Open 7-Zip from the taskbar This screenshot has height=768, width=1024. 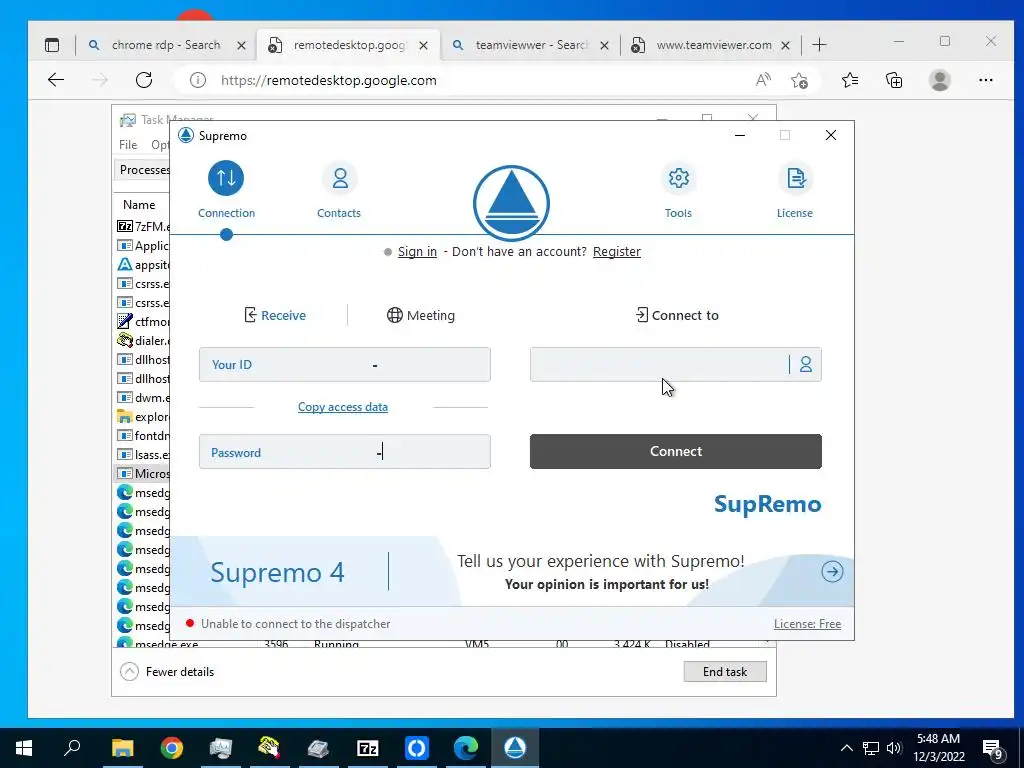368,748
